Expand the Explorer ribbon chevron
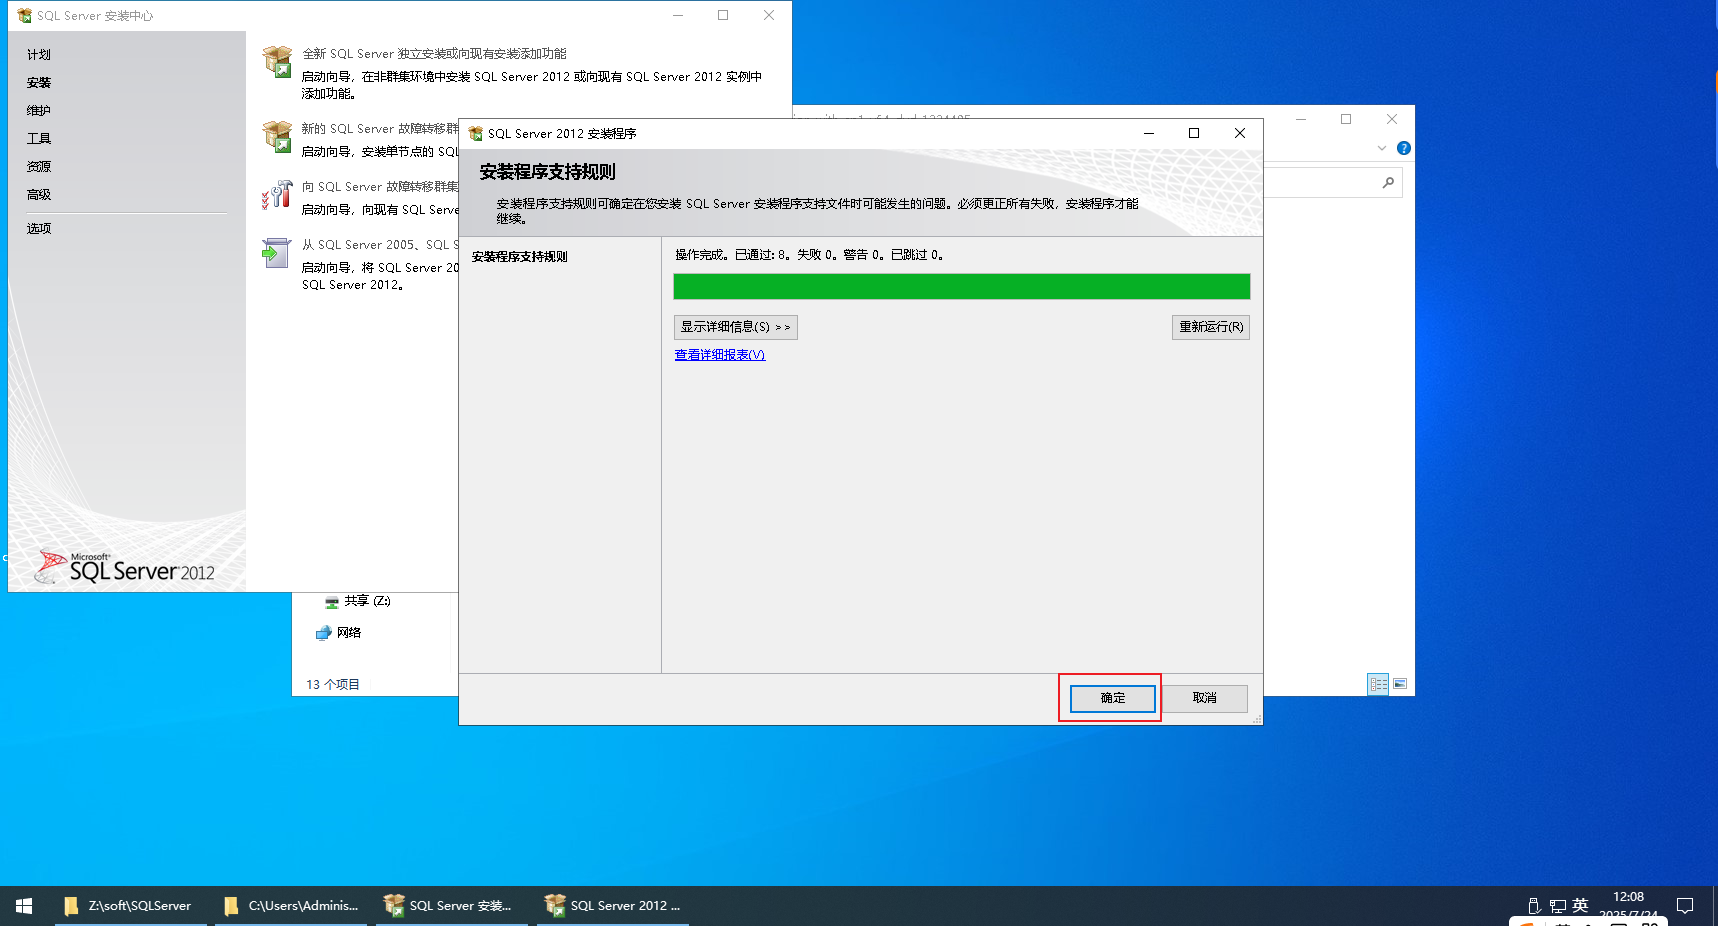Image resolution: width=1718 pixels, height=926 pixels. click(x=1382, y=148)
